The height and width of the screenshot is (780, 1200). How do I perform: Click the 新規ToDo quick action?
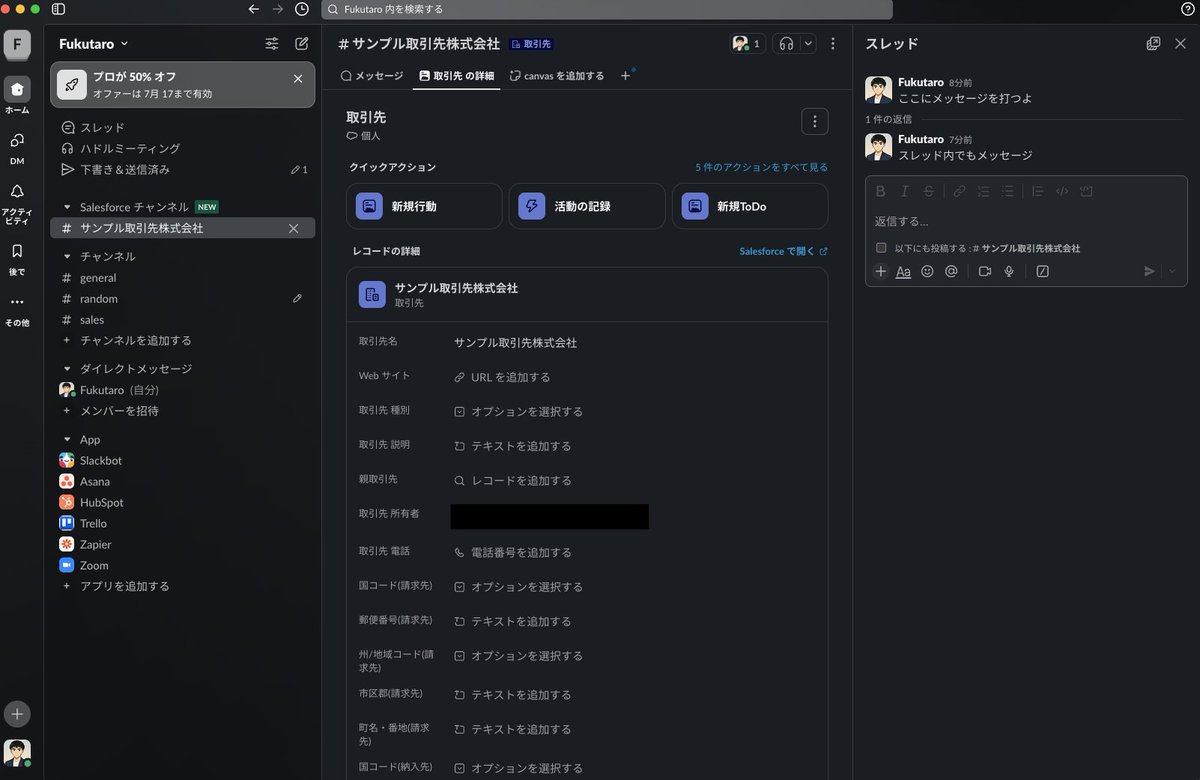coord(750,206)
